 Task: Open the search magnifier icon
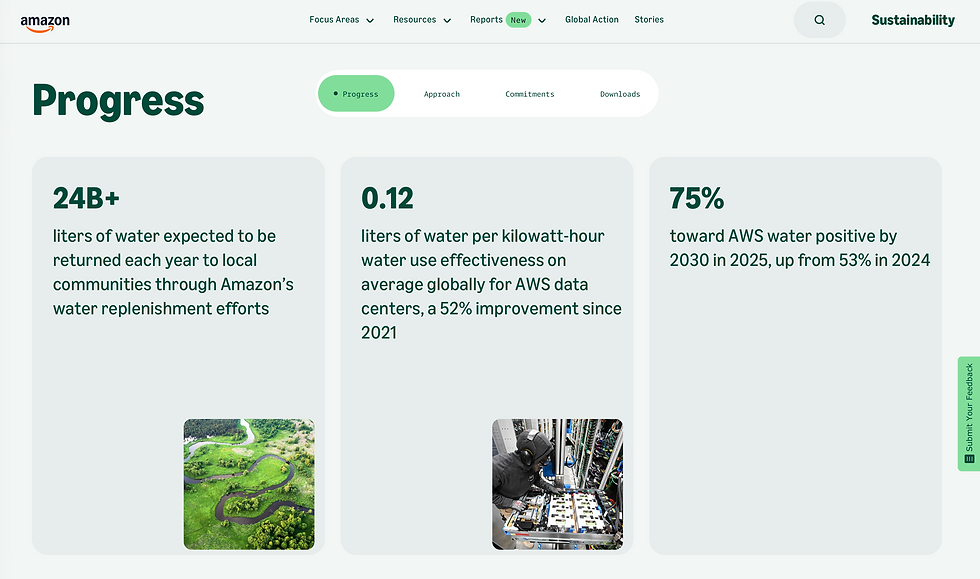pos(819,20)
